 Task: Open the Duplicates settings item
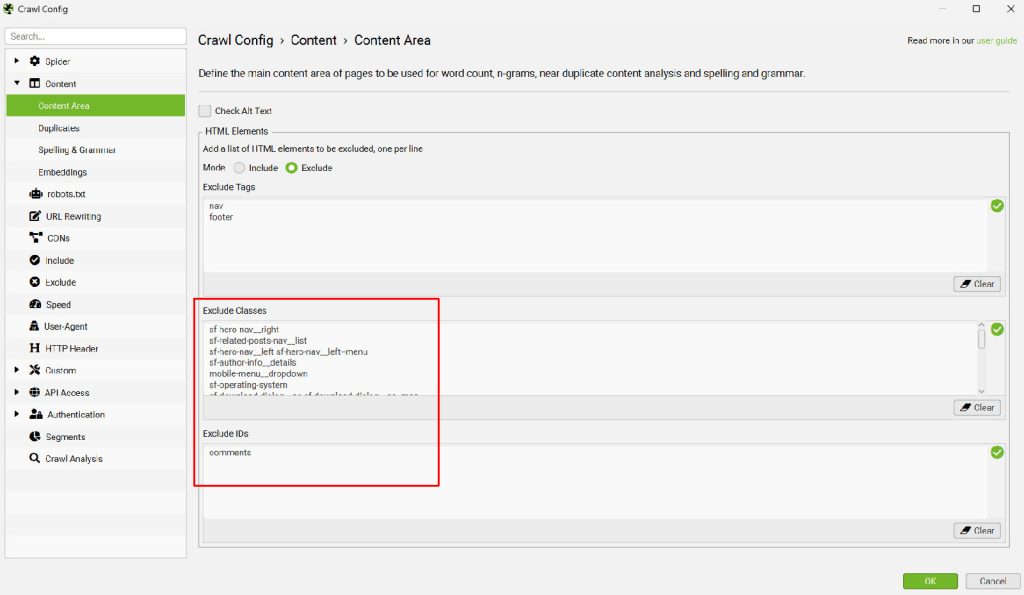click(95, 128)
